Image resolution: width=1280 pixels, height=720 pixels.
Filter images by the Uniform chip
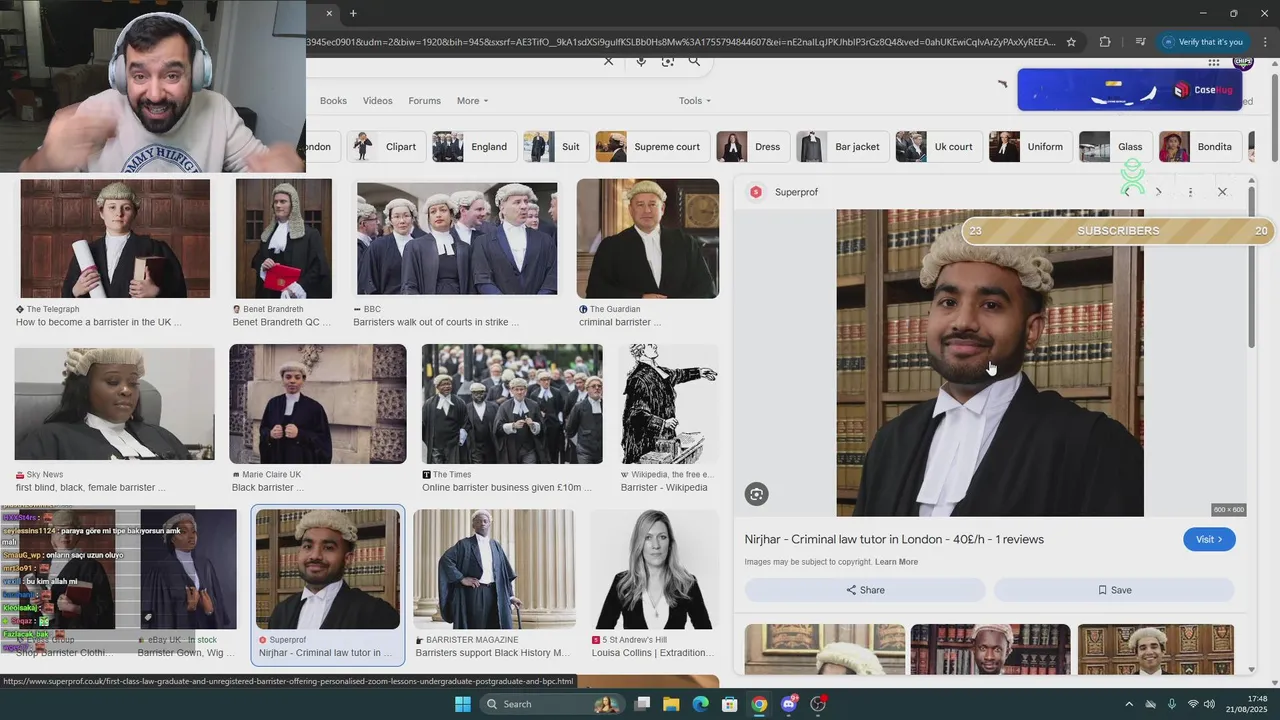pyautogui.click(x=1030, y=147)
